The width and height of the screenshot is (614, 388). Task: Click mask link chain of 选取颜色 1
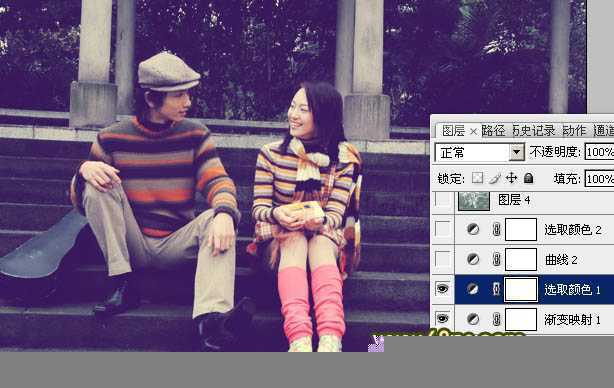click(497, 289)
